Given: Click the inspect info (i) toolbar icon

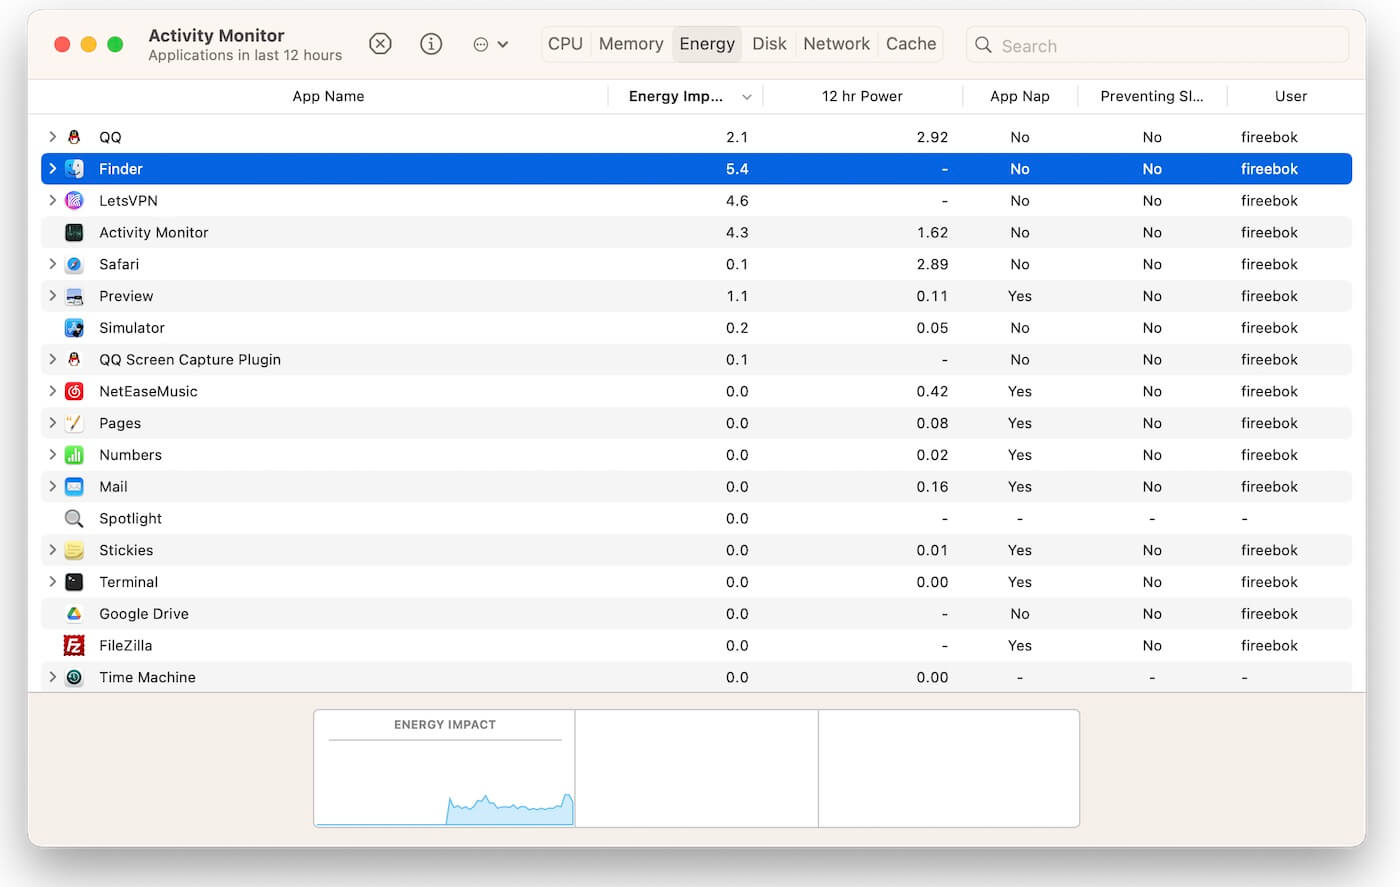Looking at the screenshot, I should tap(431, 44).
